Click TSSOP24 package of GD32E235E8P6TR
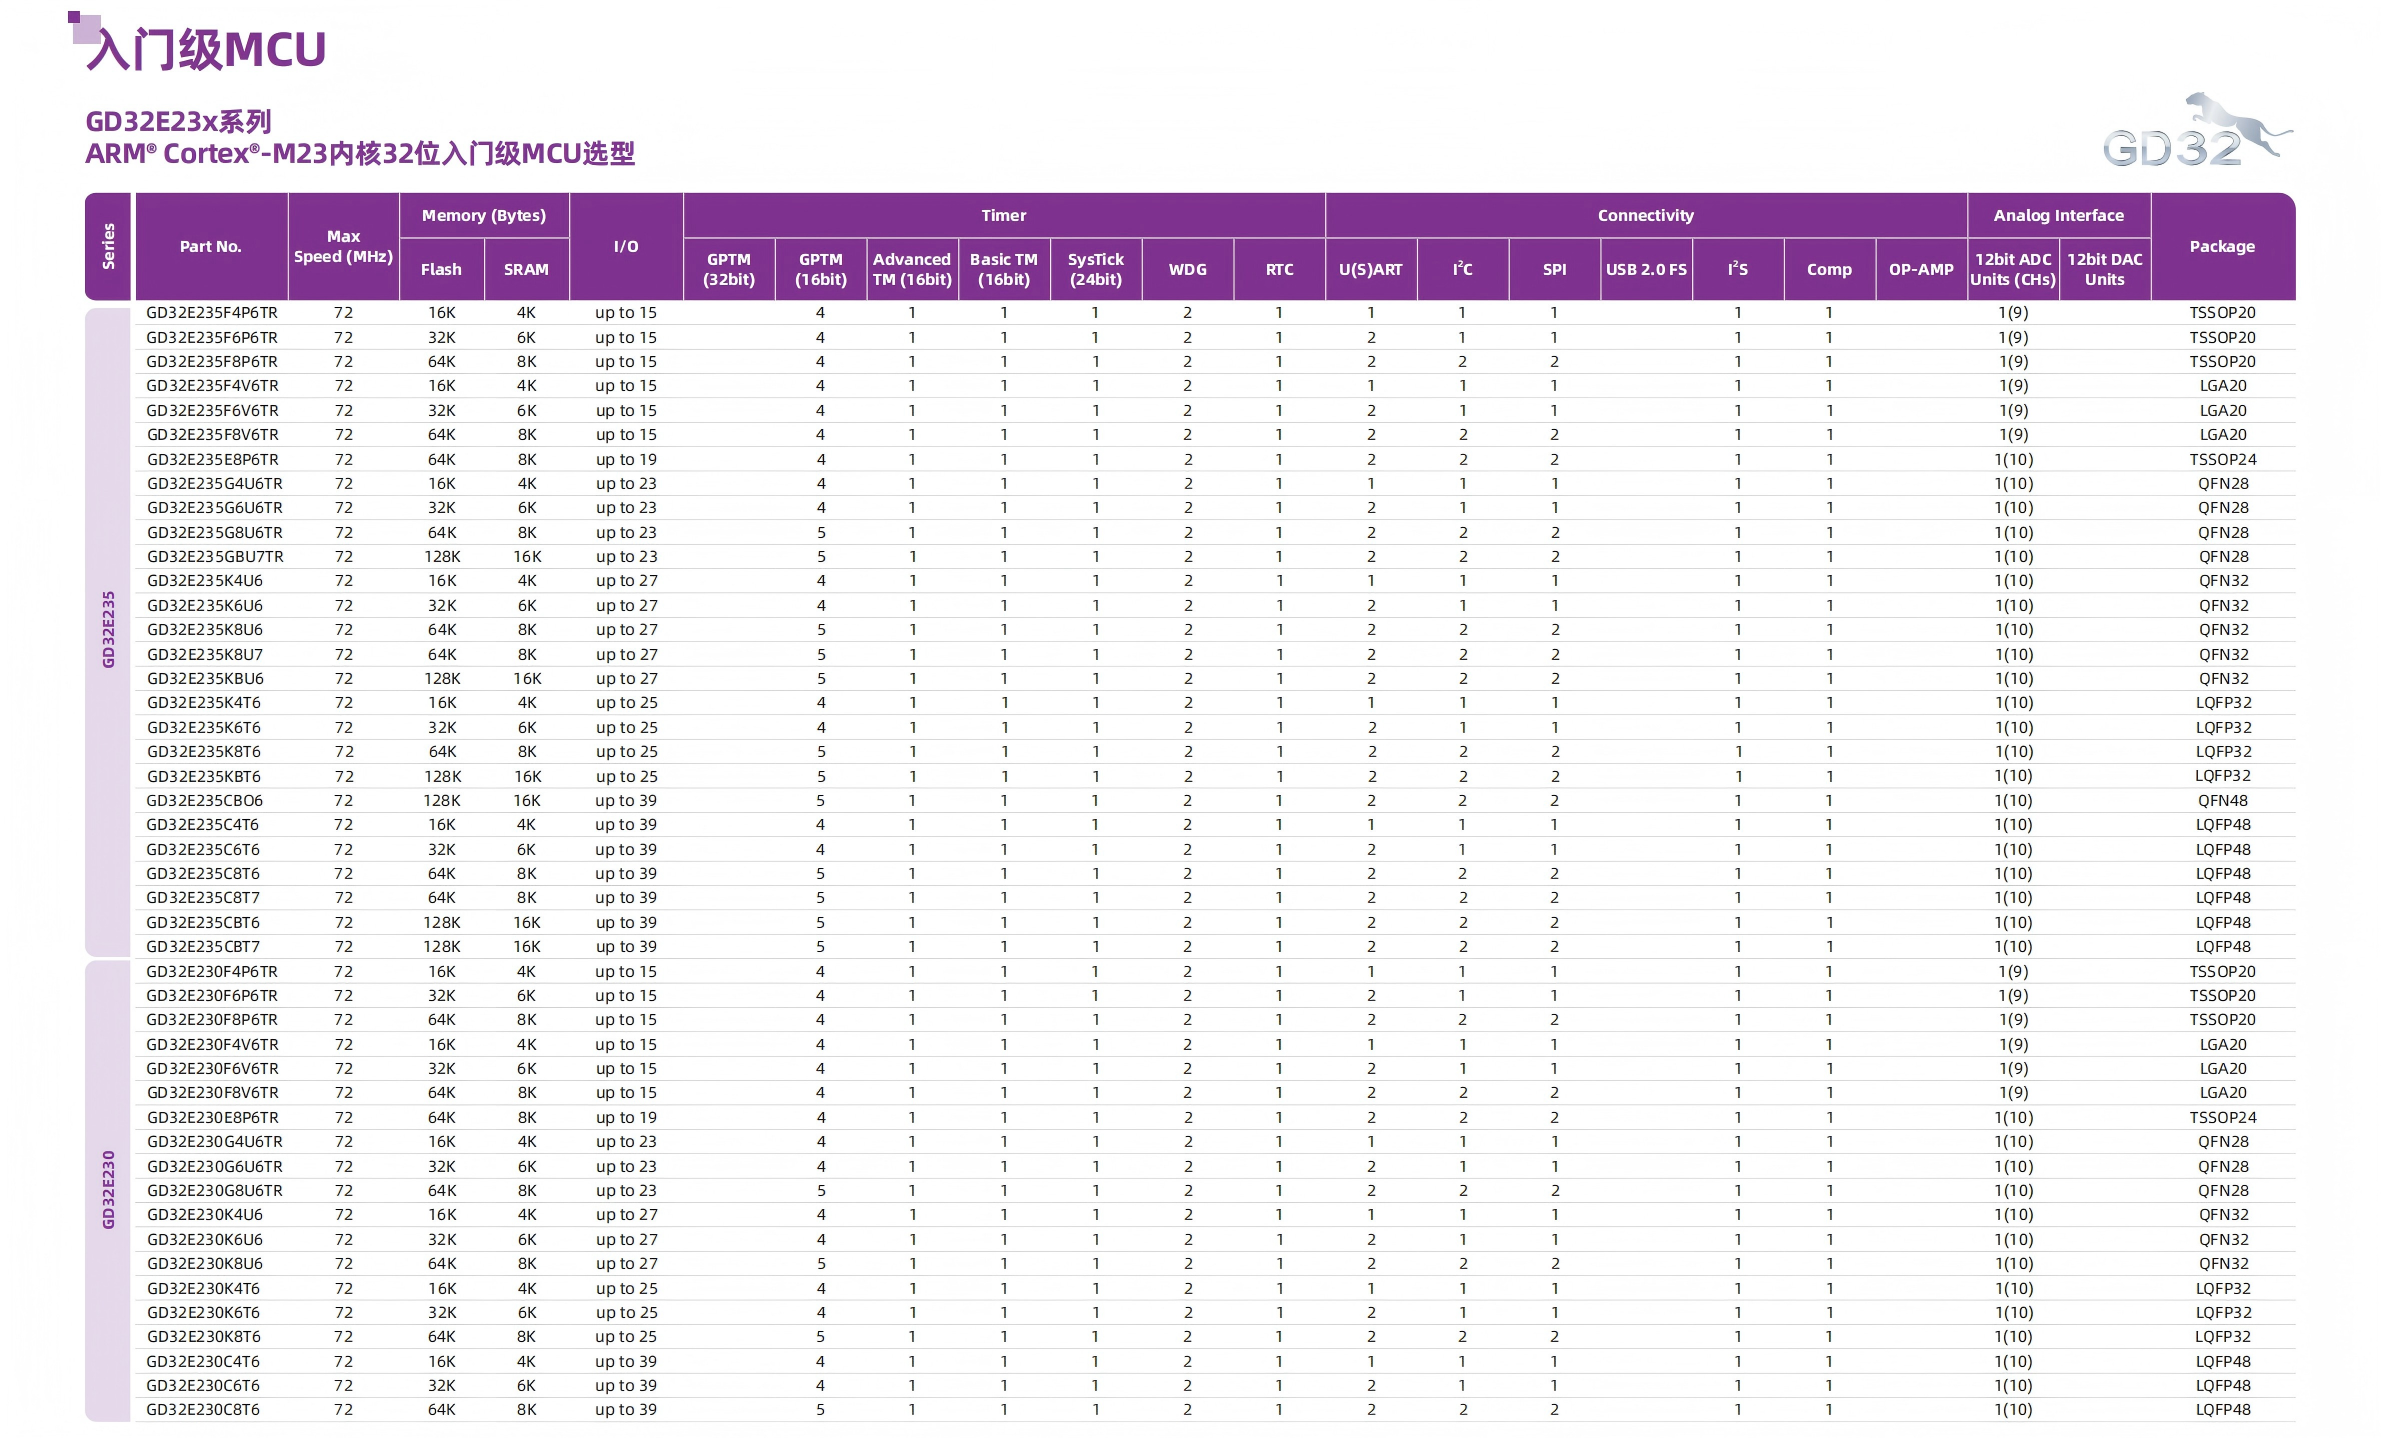 pyautogui.click(x=2222, y=460)
